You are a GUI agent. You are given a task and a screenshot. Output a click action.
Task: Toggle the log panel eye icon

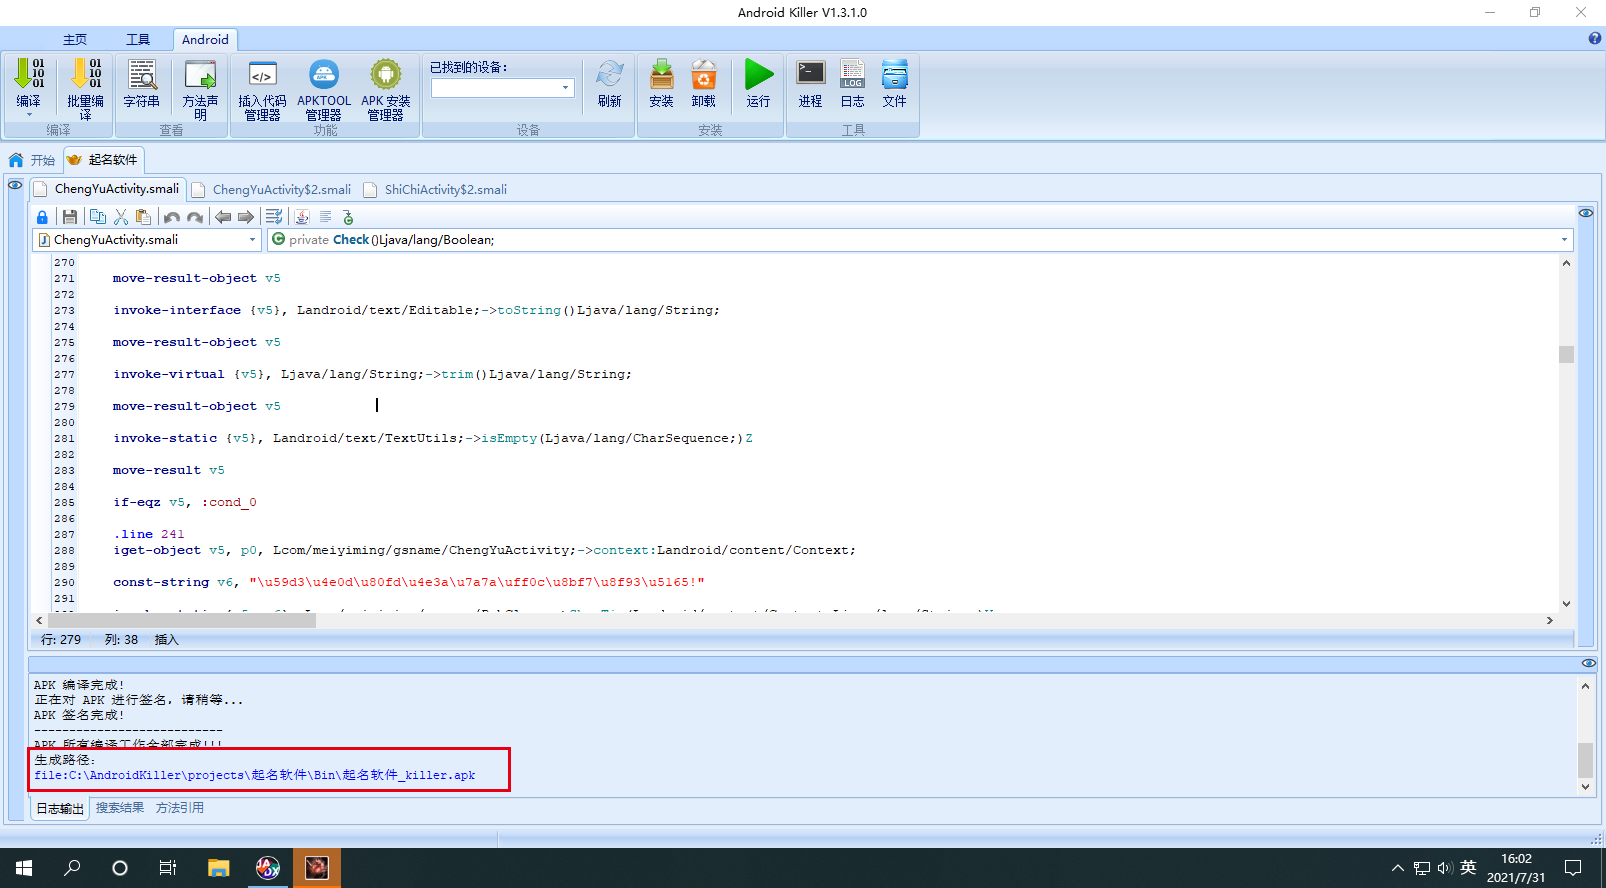point(1588,663)
